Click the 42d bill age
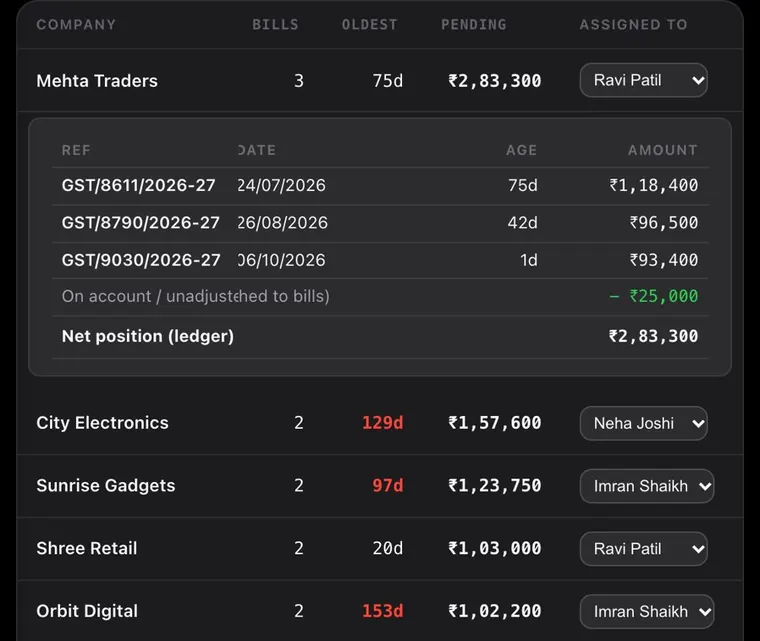 (522, 223)
